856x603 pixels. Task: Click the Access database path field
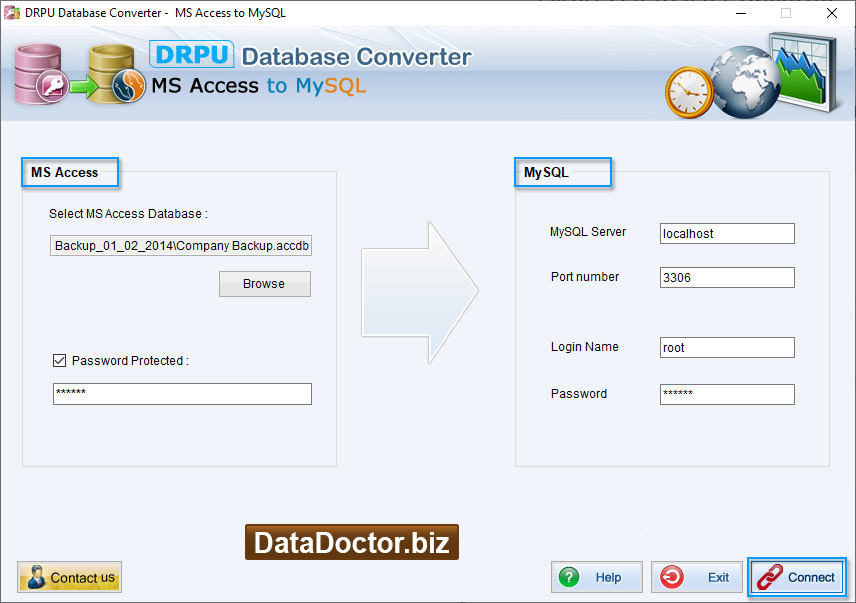(182, 246)
